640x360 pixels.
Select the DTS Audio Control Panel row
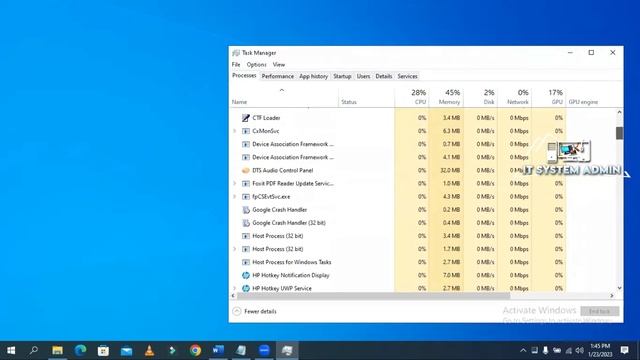[423, 170]
